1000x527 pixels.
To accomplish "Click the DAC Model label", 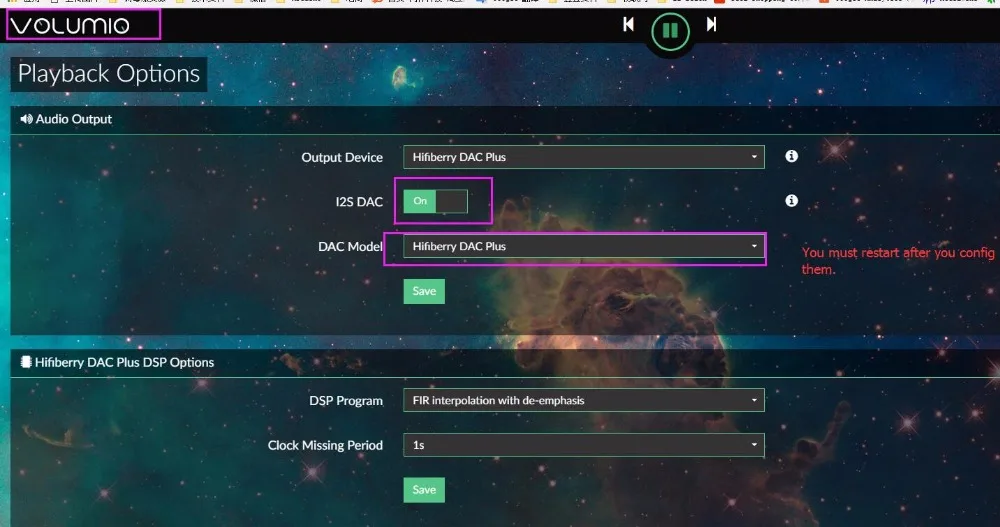I will point(350,246).
